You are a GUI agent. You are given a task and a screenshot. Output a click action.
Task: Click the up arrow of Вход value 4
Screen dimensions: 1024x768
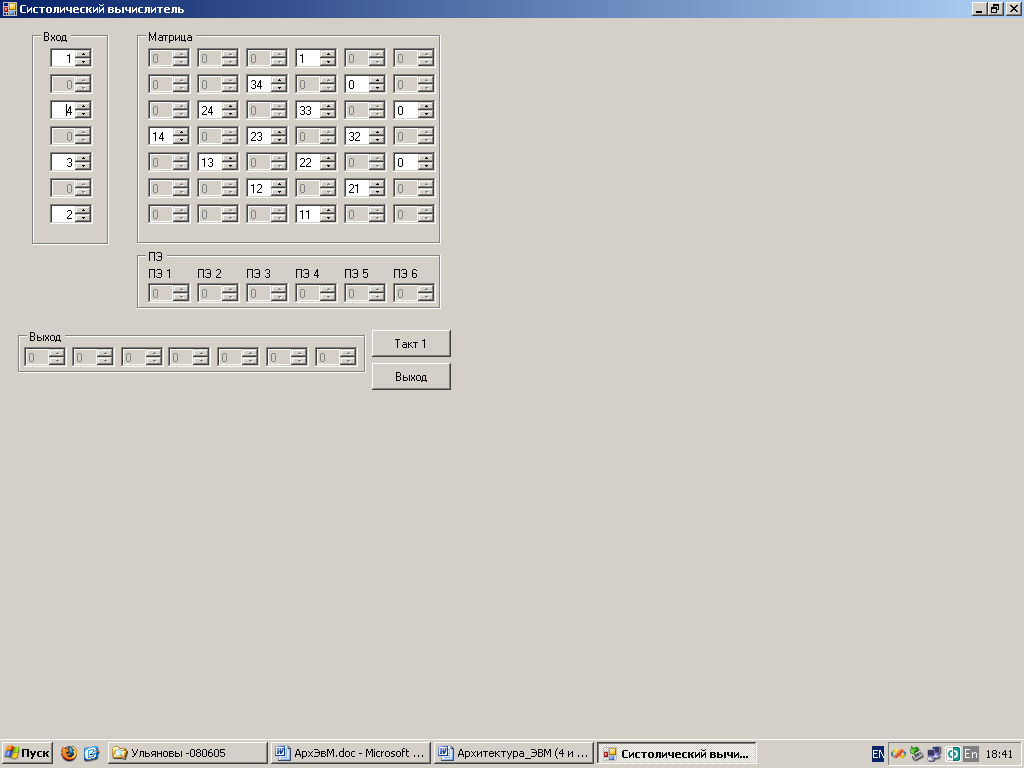[83, 106]
